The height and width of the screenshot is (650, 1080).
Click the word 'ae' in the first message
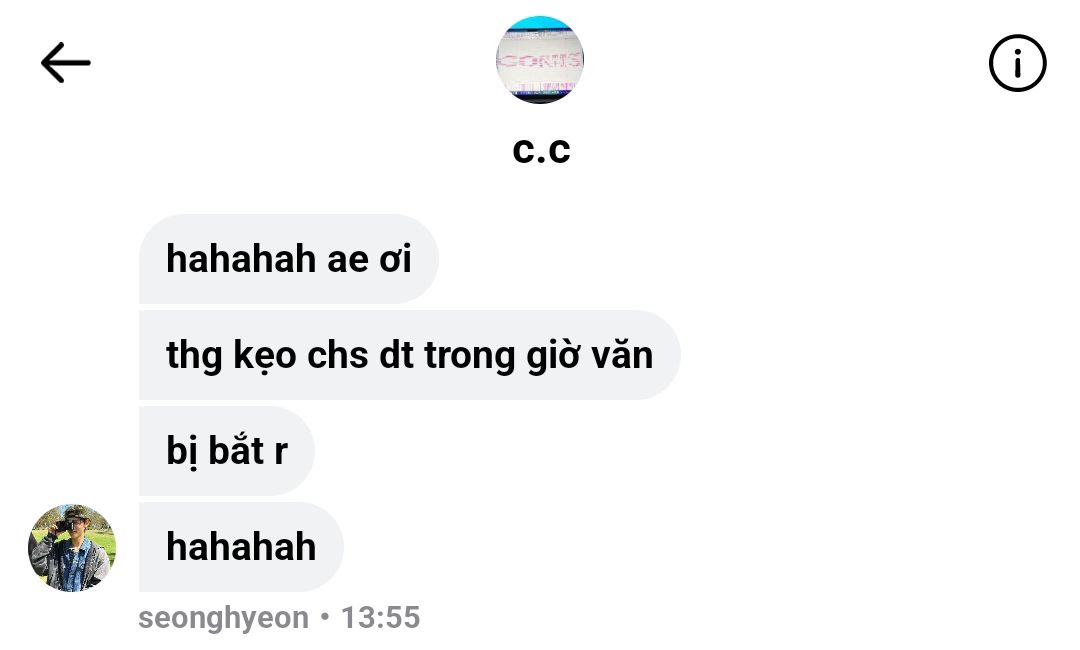(348, 260)
